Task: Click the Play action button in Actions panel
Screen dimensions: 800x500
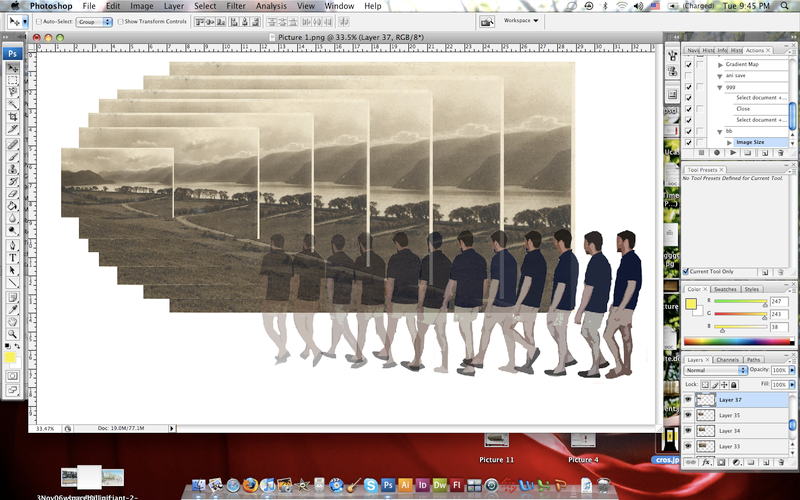Action: pos(732,153)
